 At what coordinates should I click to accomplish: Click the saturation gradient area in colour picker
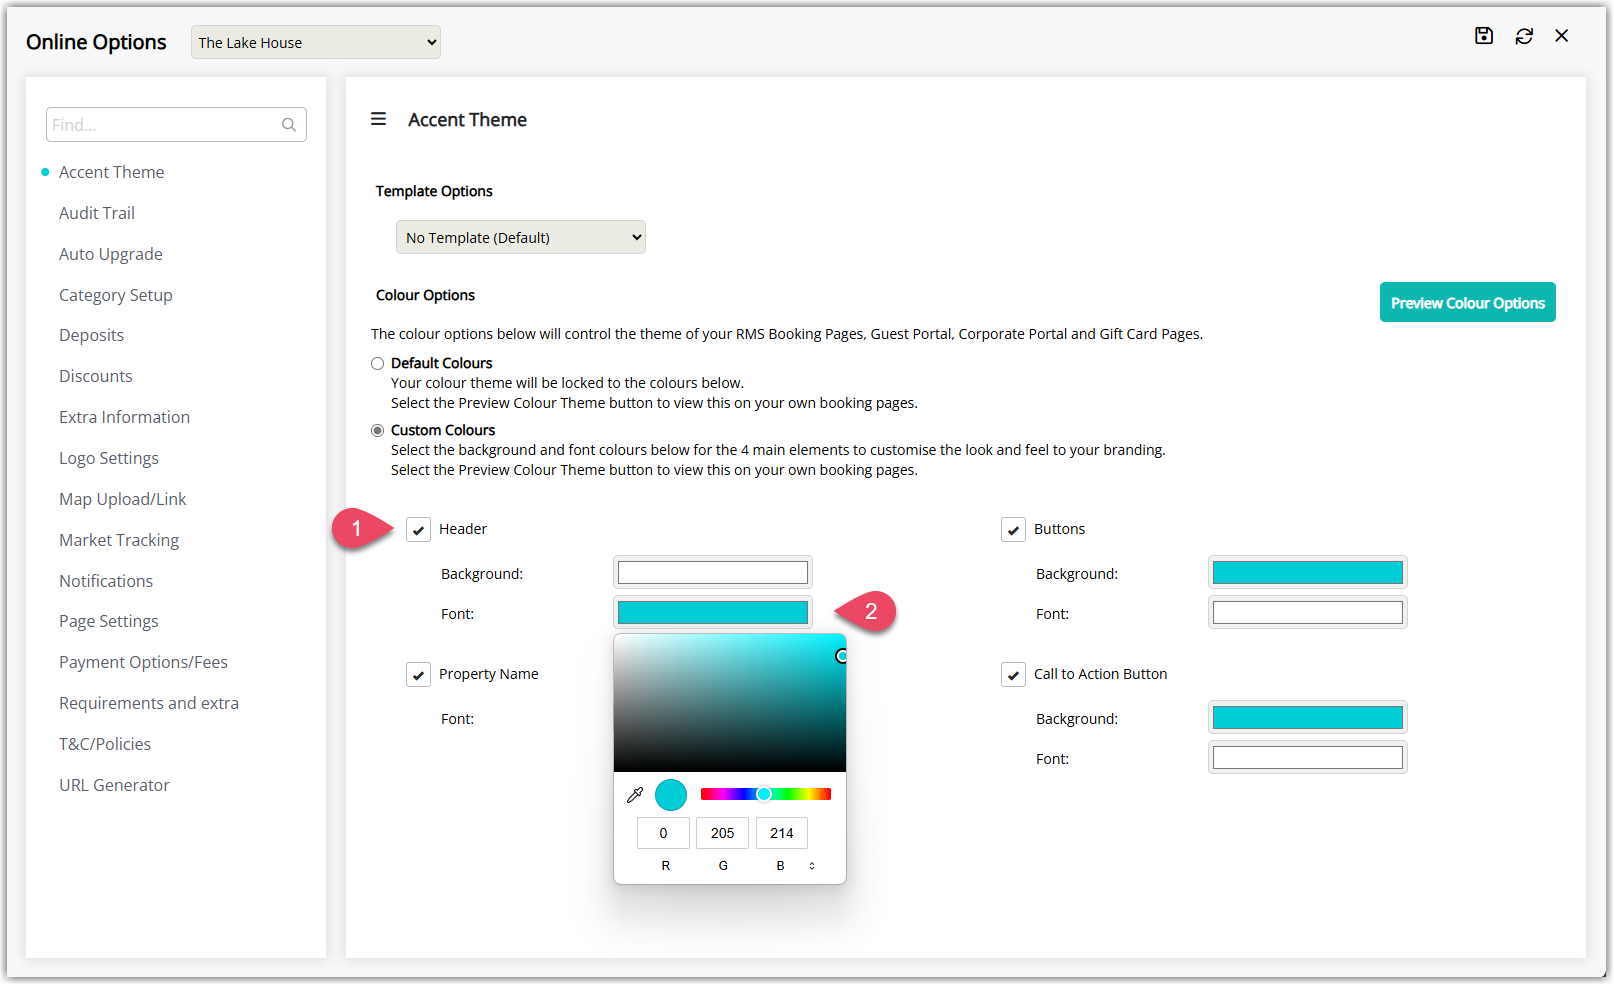730,703
